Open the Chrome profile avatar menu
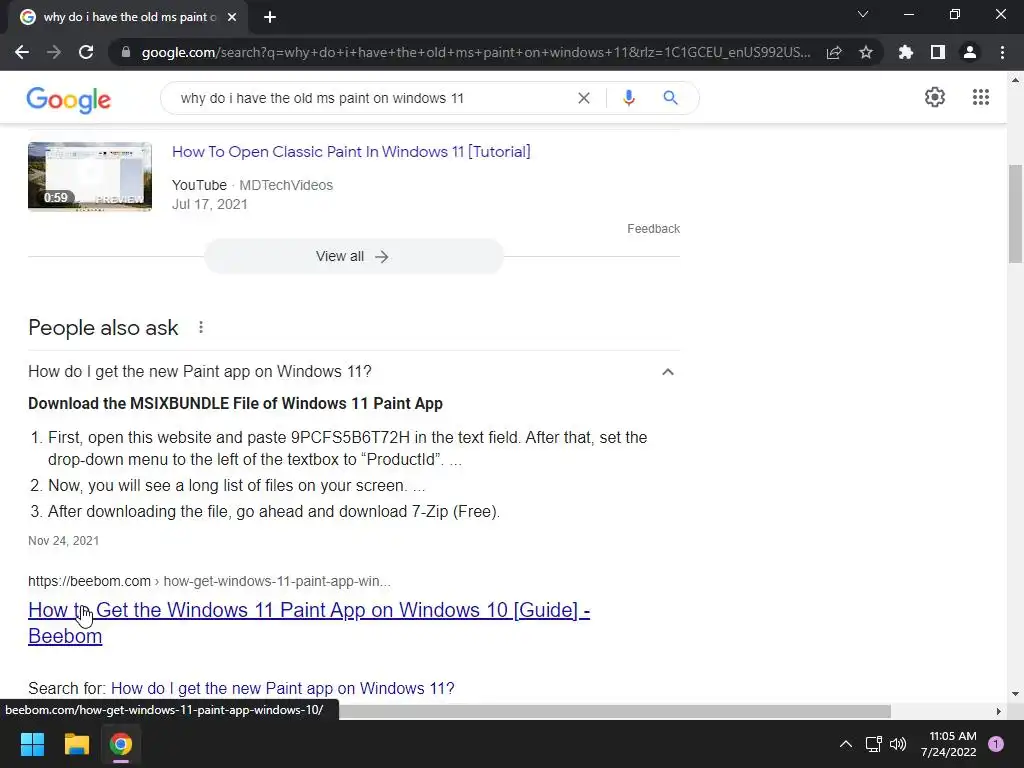This screenshot has height=768, width=1024. (970, 52)
